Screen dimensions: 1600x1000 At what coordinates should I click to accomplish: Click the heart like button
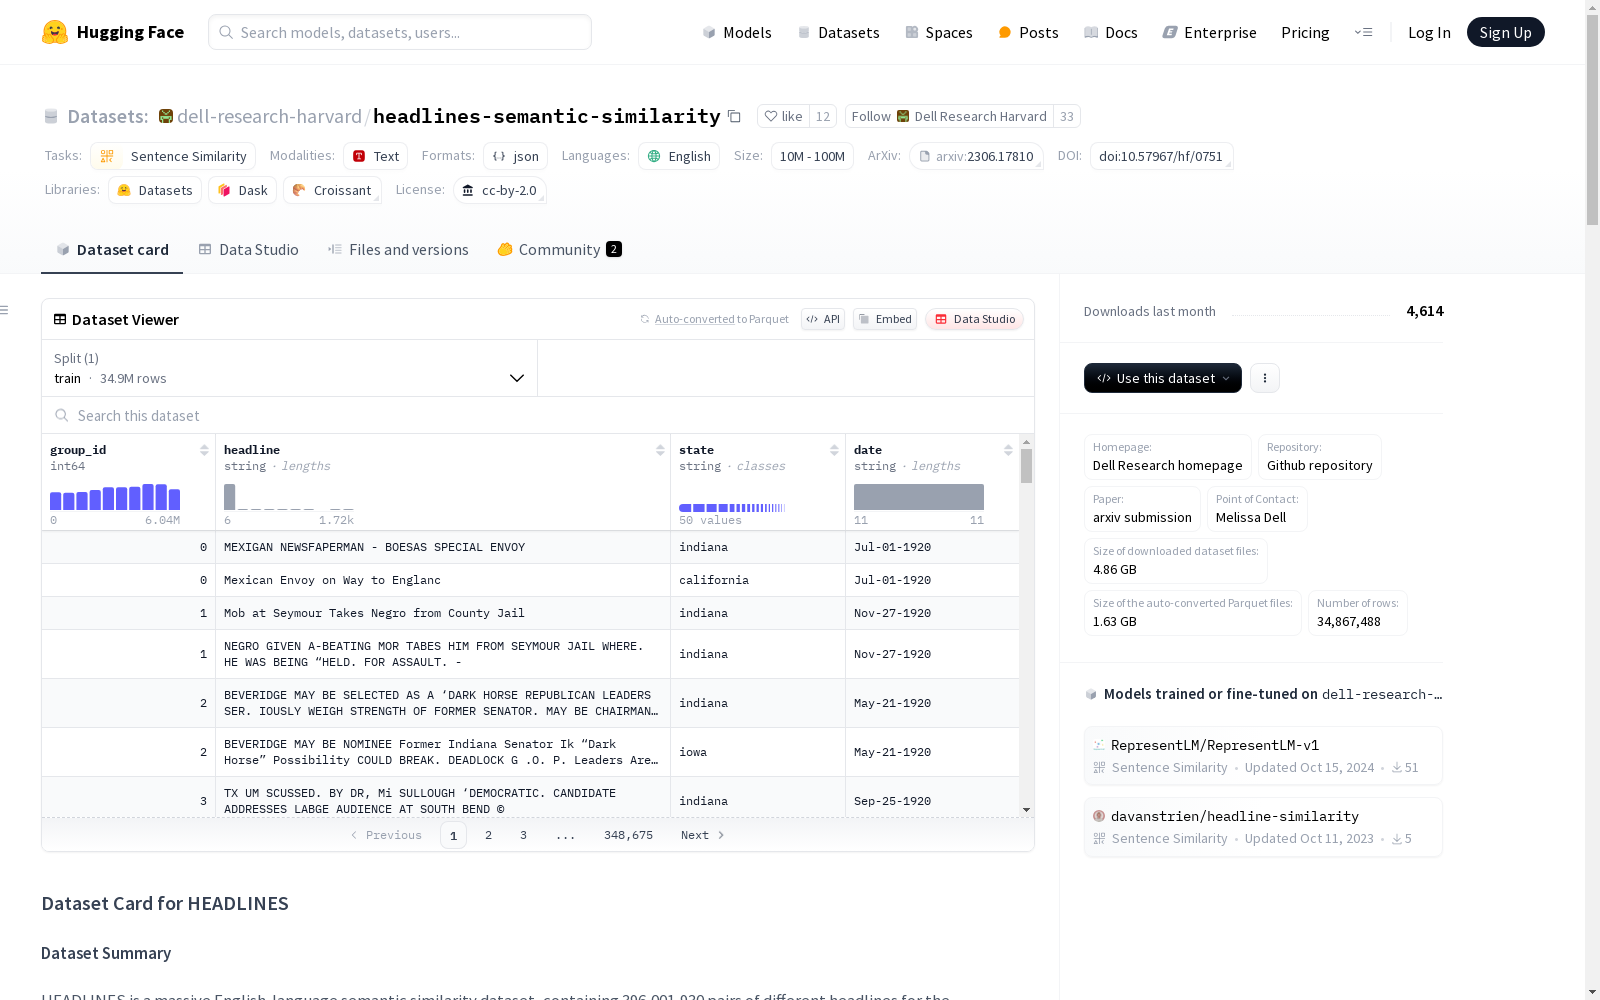(783, 116)
